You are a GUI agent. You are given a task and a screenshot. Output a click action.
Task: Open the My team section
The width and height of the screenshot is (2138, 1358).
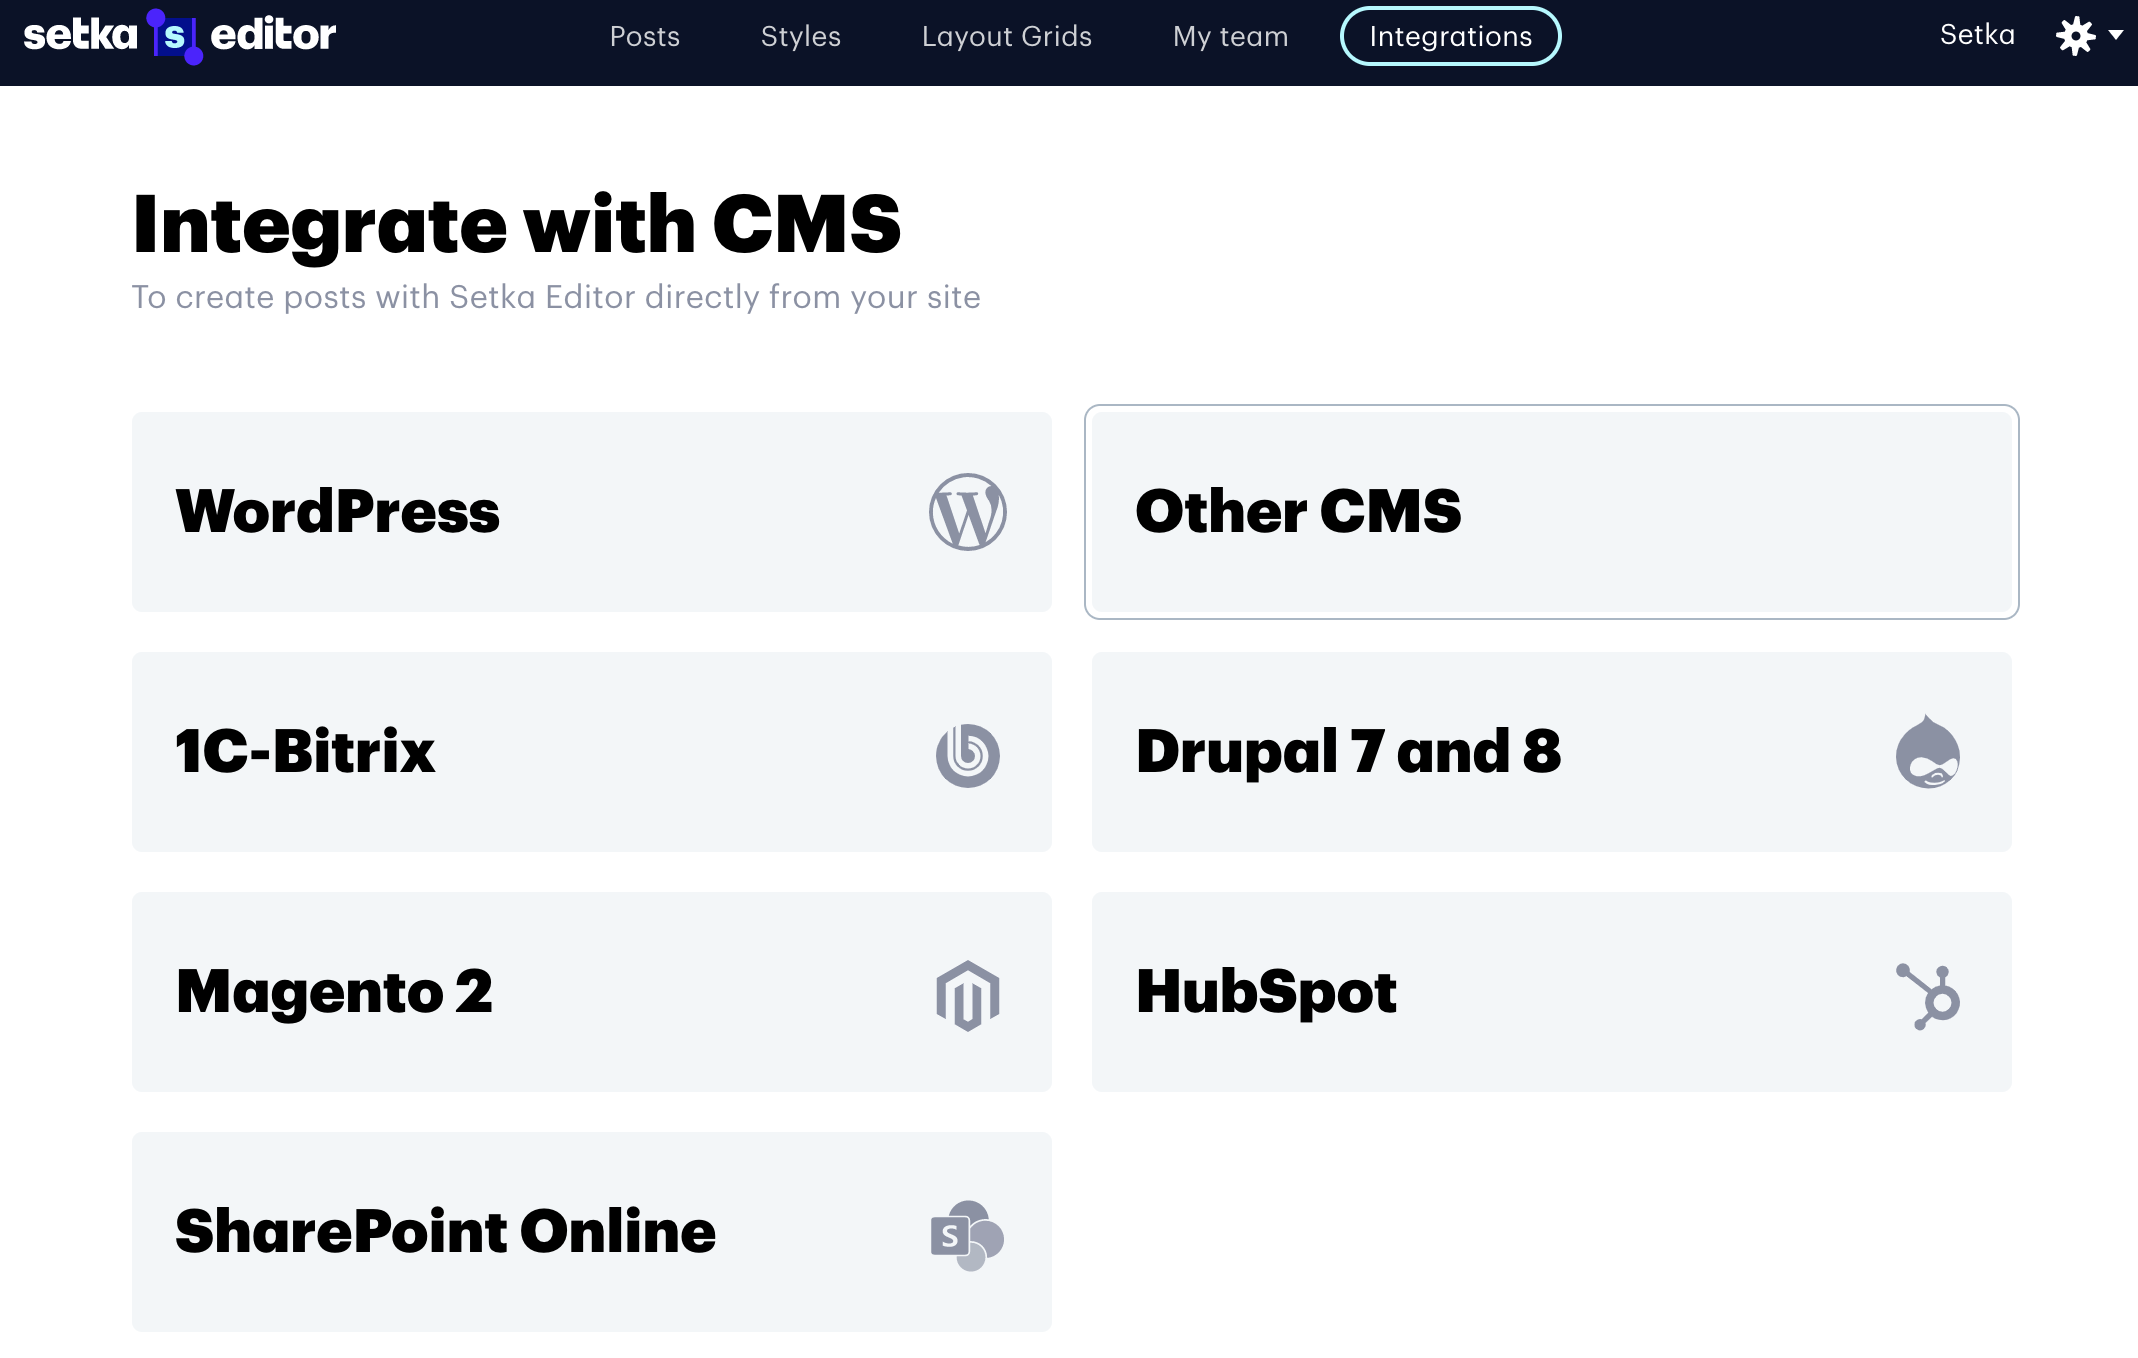(x=1230, y=37)
